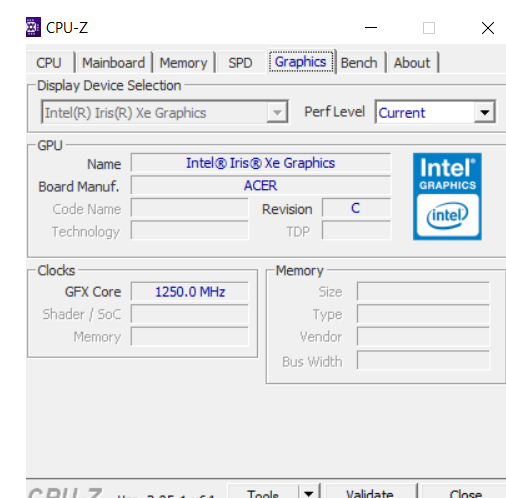The image size is (506, 498).
Task: Click the Intel Graphics logo image
Action: [447, 196]
